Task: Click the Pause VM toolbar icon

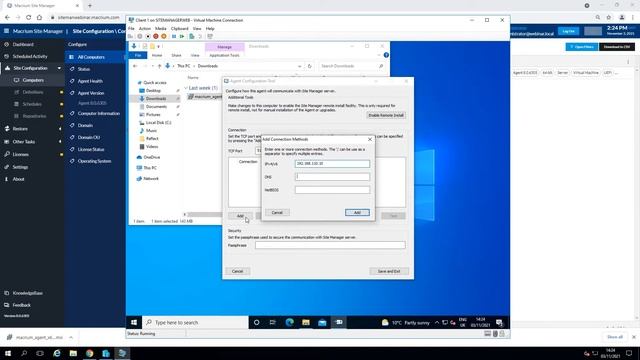Action: pyautogui.click(x=174, y=36)
